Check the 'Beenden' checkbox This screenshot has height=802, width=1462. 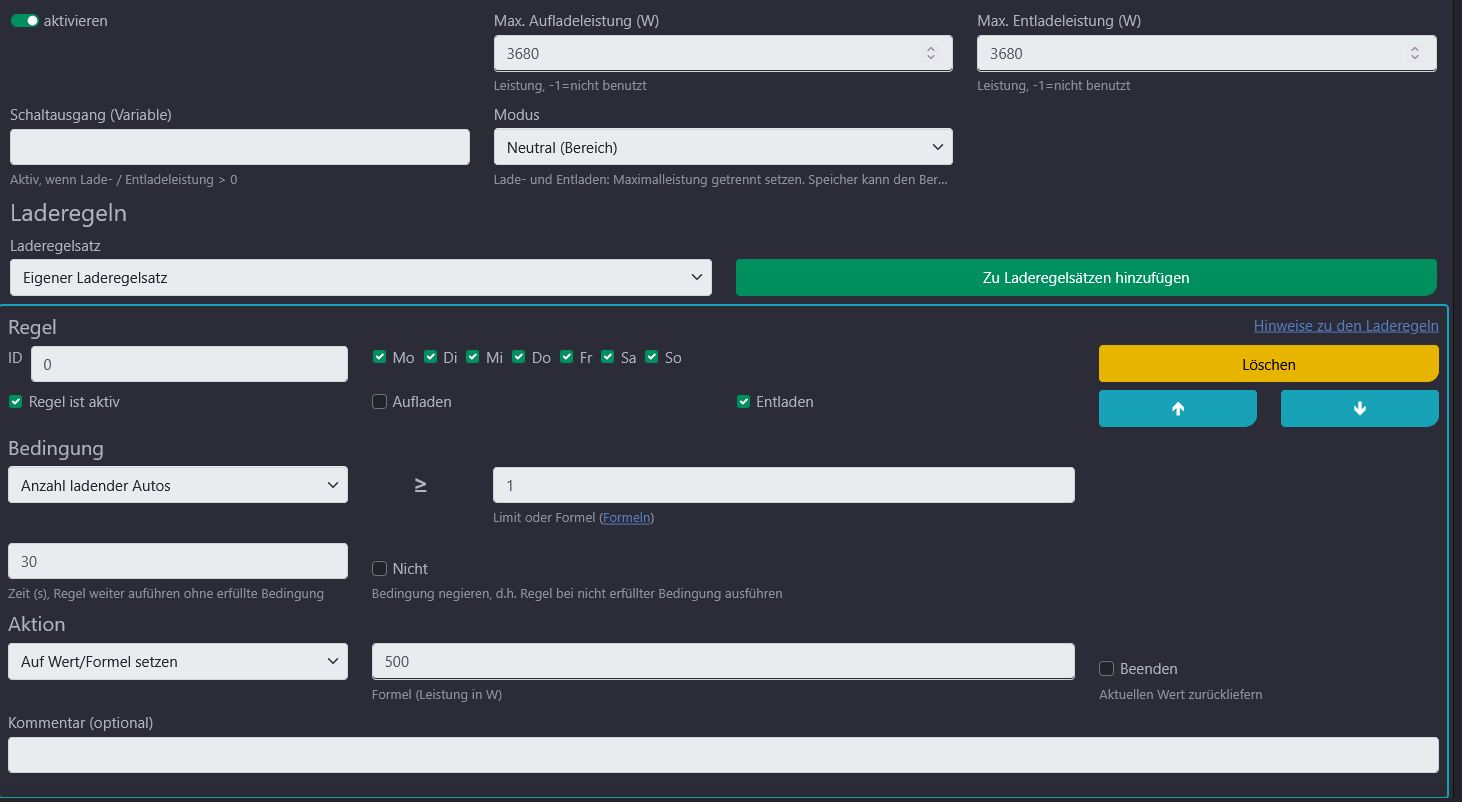1107,669
